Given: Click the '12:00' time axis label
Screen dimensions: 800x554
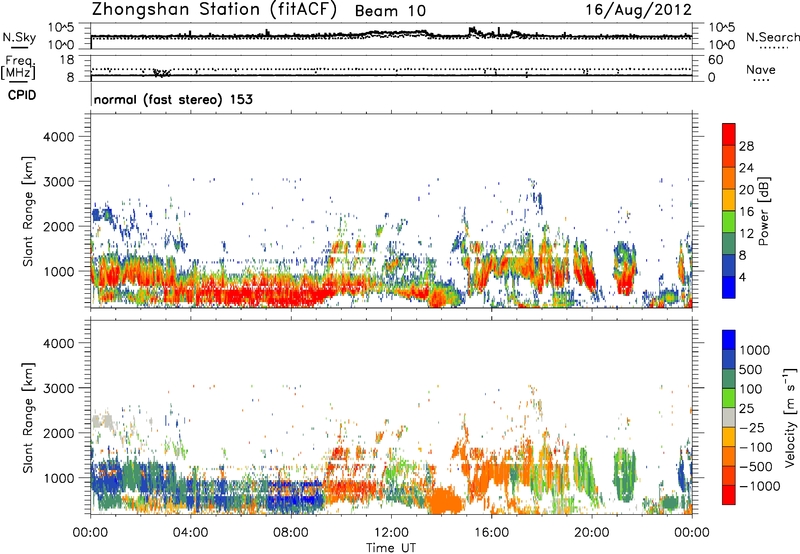Looking at the screenshot, I should pos(391,533).
